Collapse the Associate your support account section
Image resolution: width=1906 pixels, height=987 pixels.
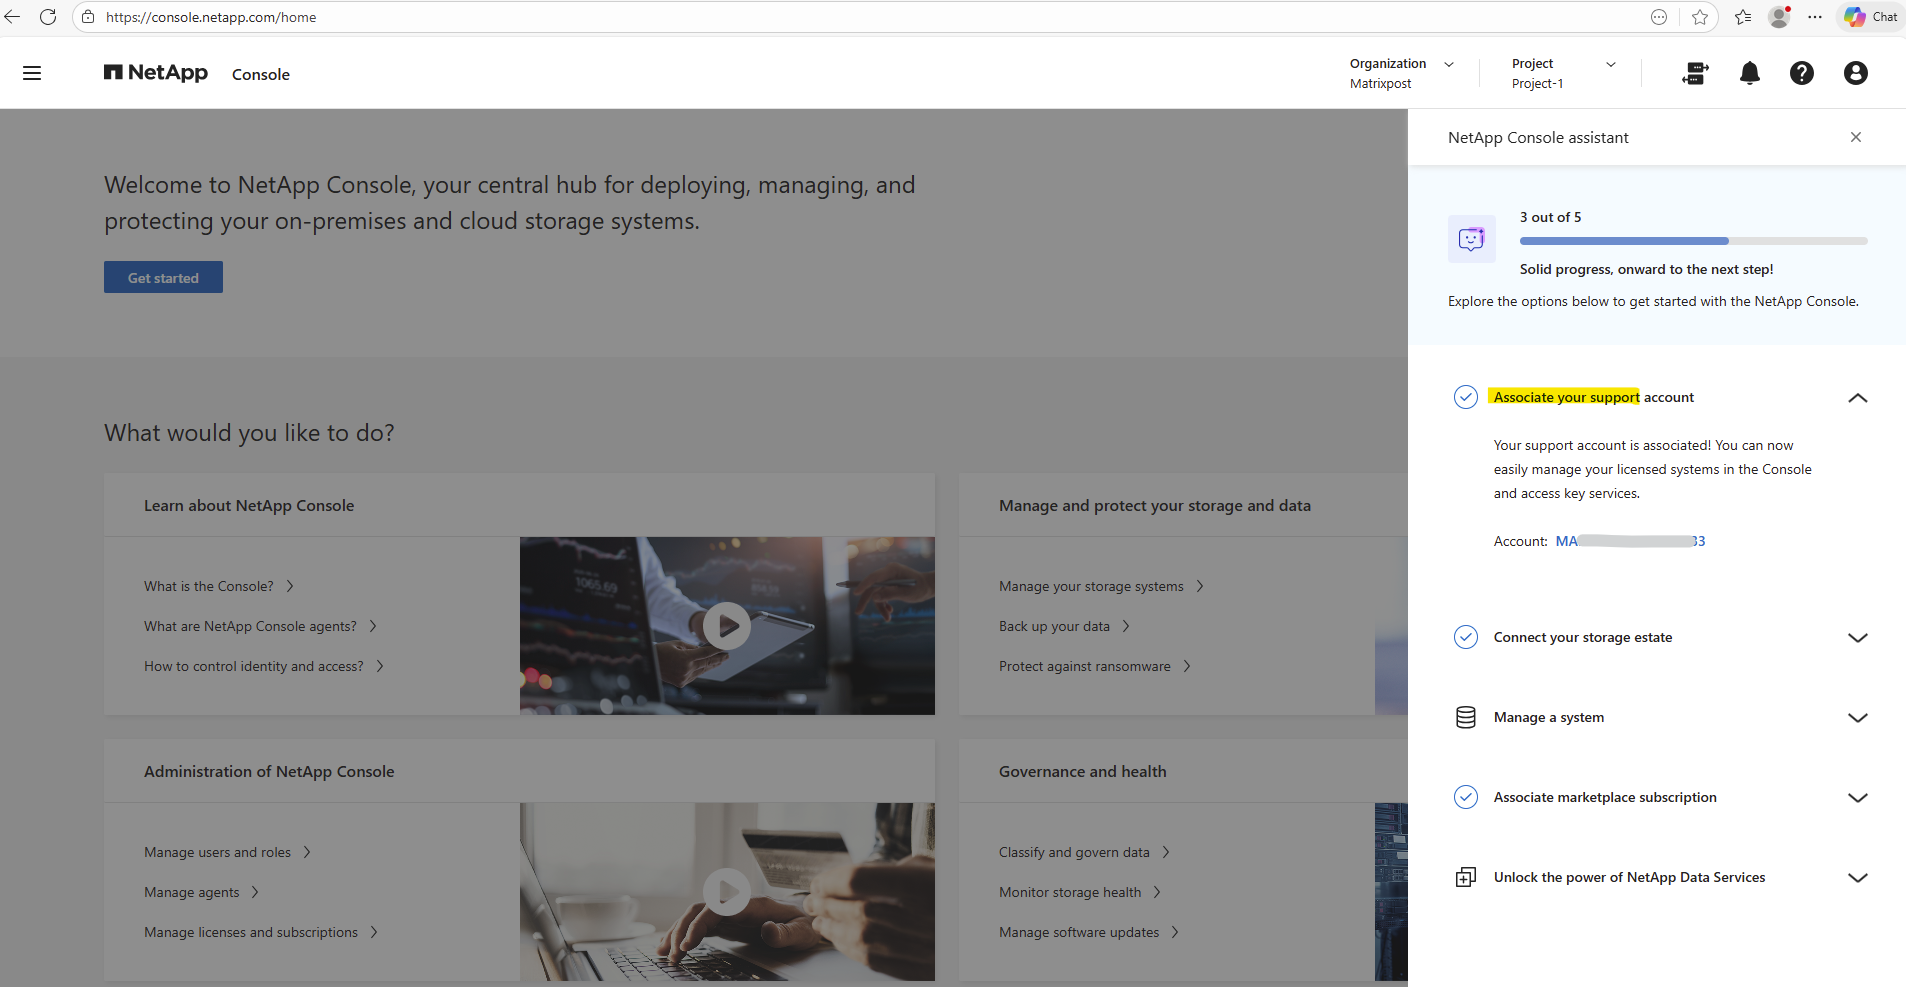click(x=1858, y=398)
